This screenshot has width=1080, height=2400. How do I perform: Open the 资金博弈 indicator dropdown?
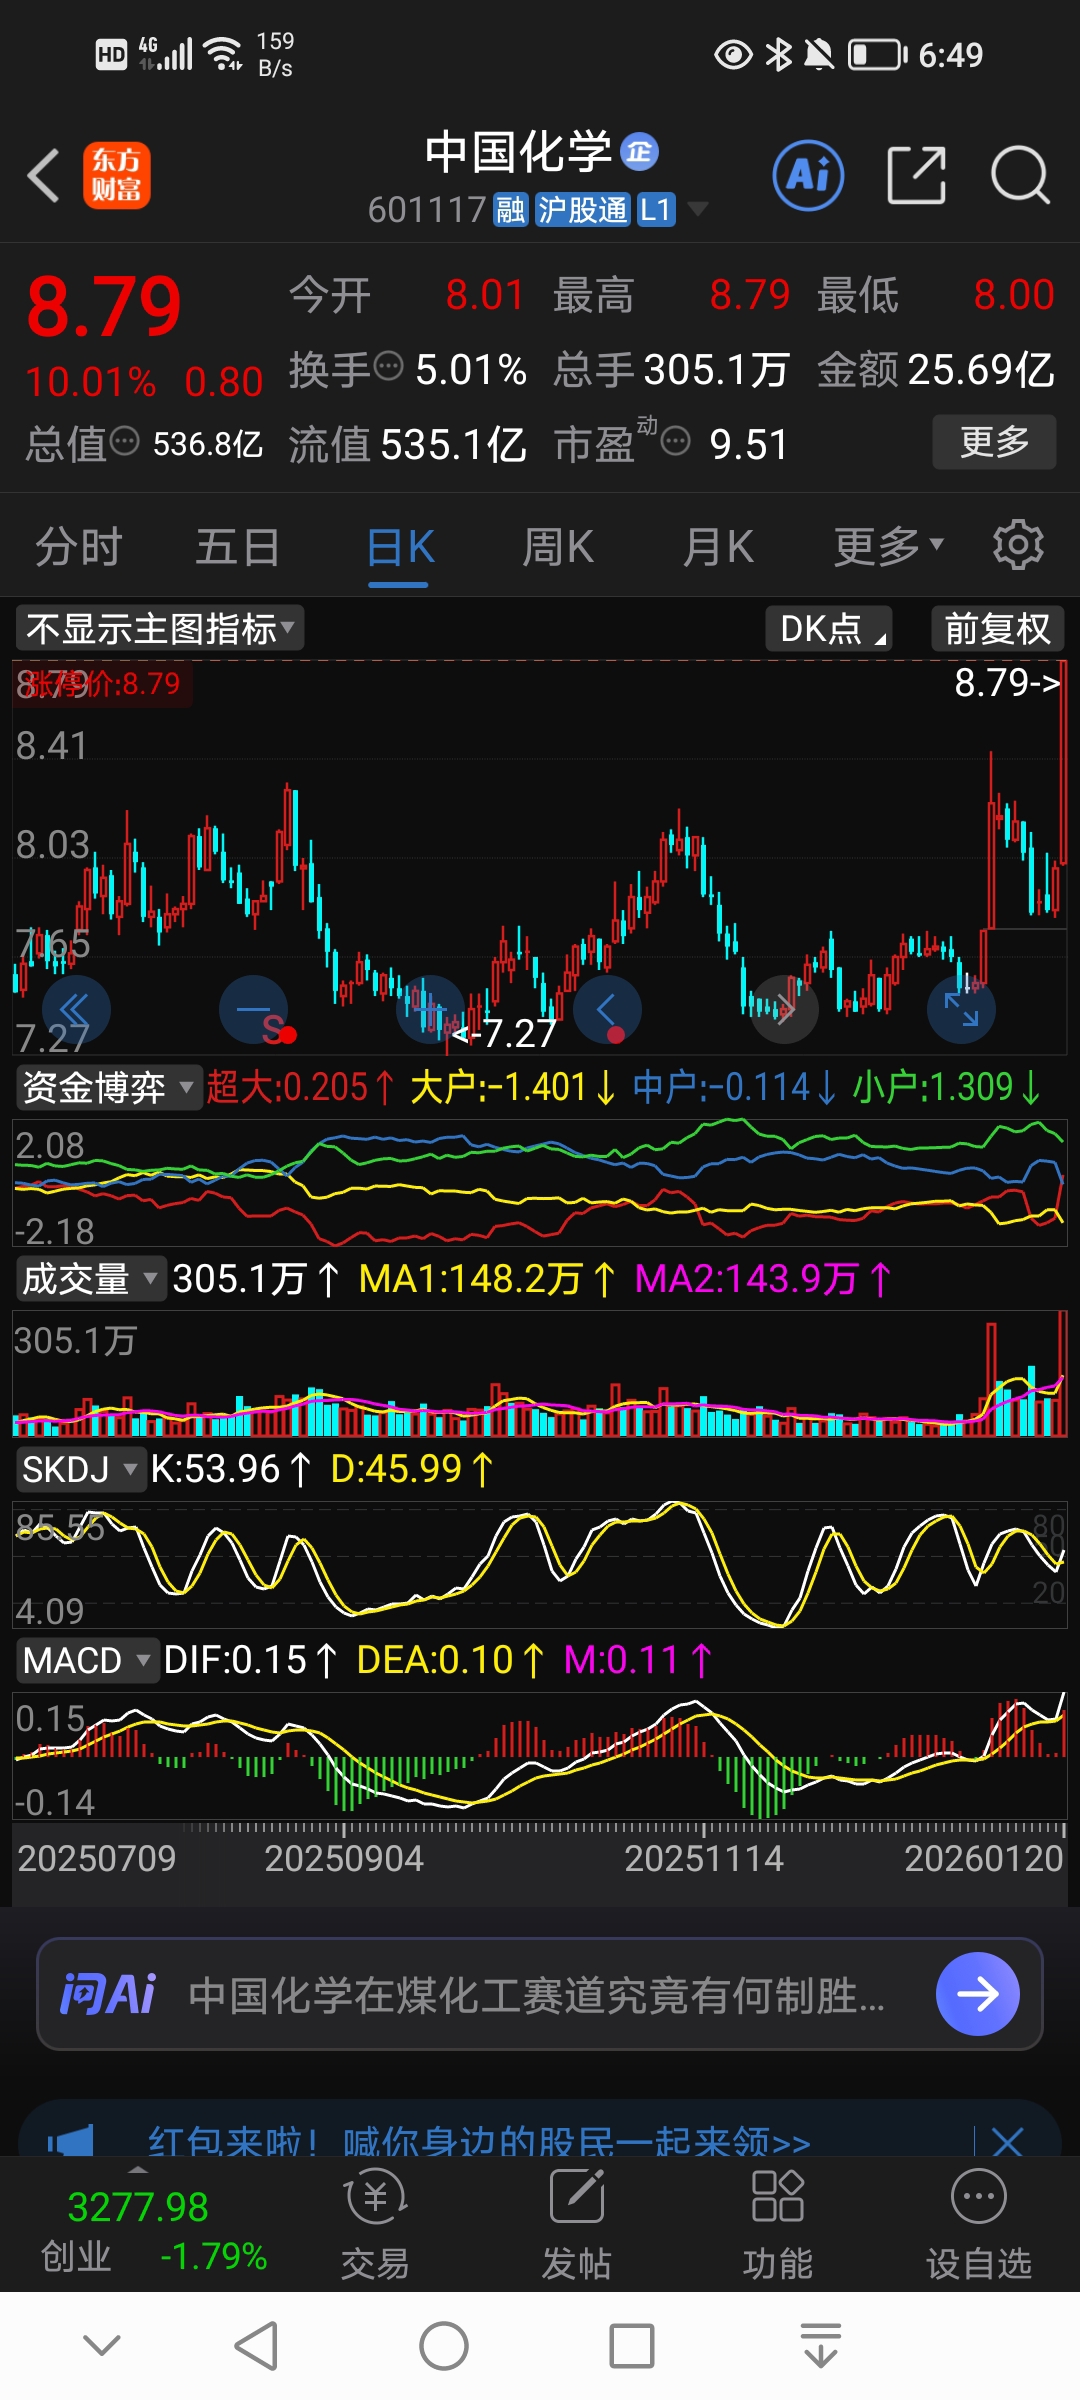[x=109, y=1087]
